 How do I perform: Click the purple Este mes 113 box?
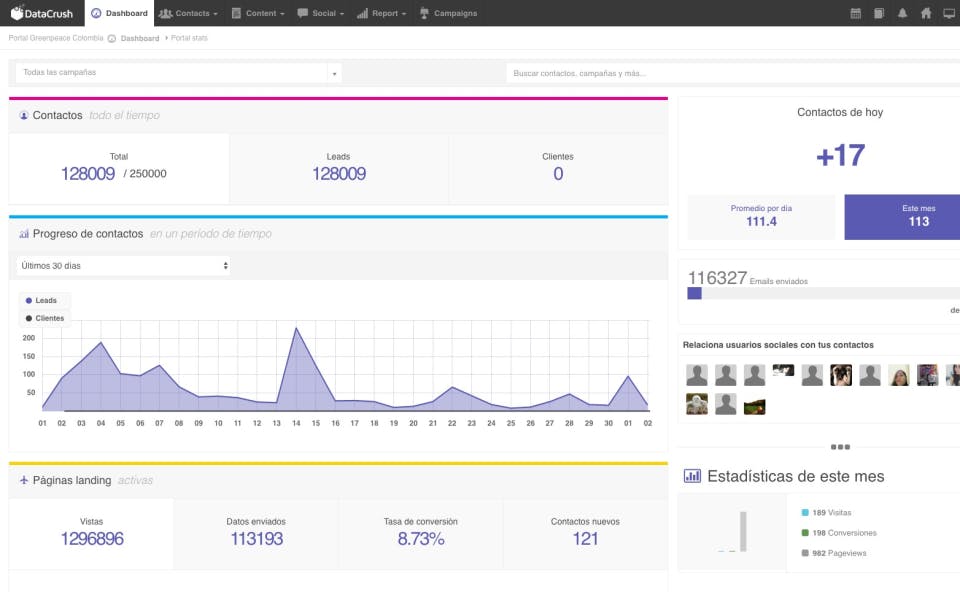point(902,217)
